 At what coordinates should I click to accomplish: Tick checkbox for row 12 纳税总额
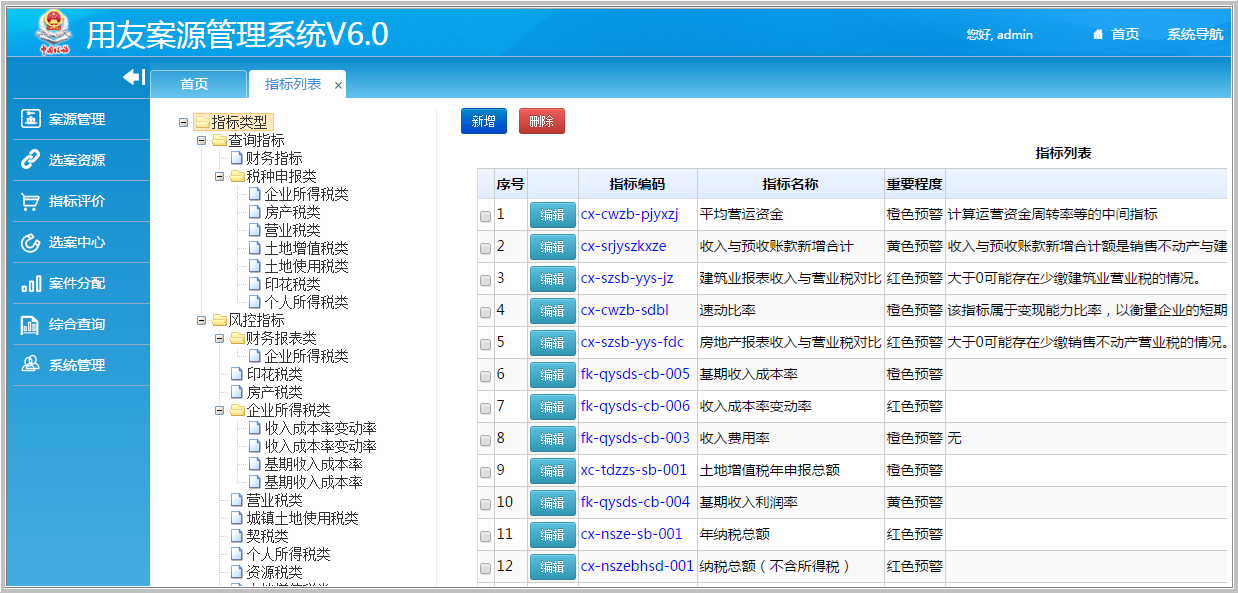486,568
